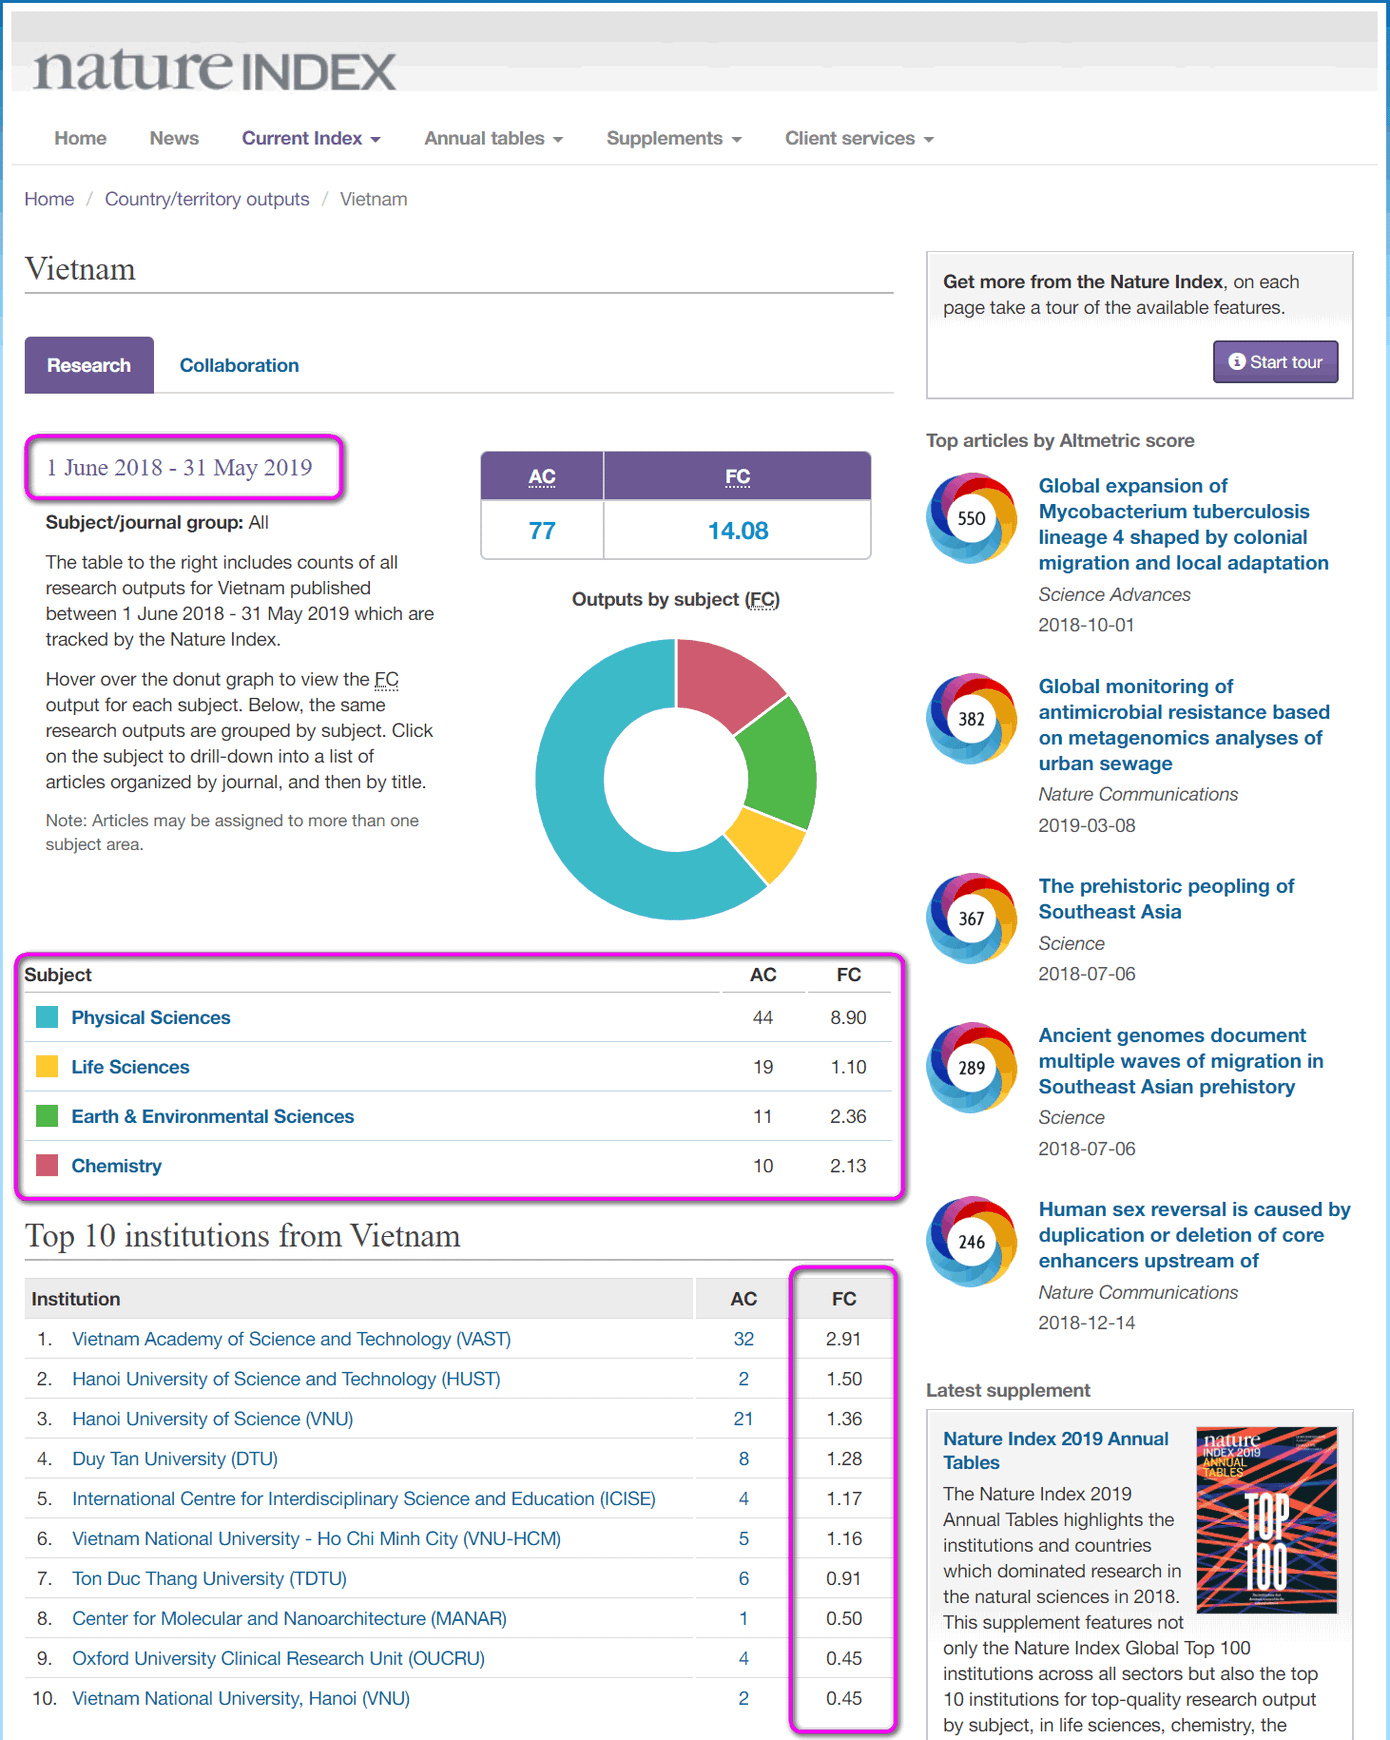Click the yellow Life Sciences legend square
Screen dimensions: 1390x1740
click(47, 1067)
